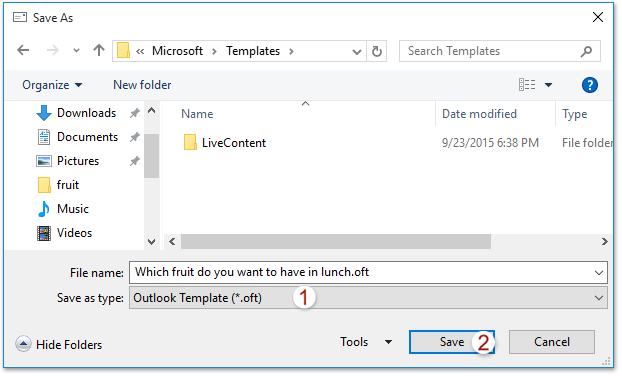Click the search magnifier icon
The width and height of the screenshot is (622, 376).
point(586,51)
